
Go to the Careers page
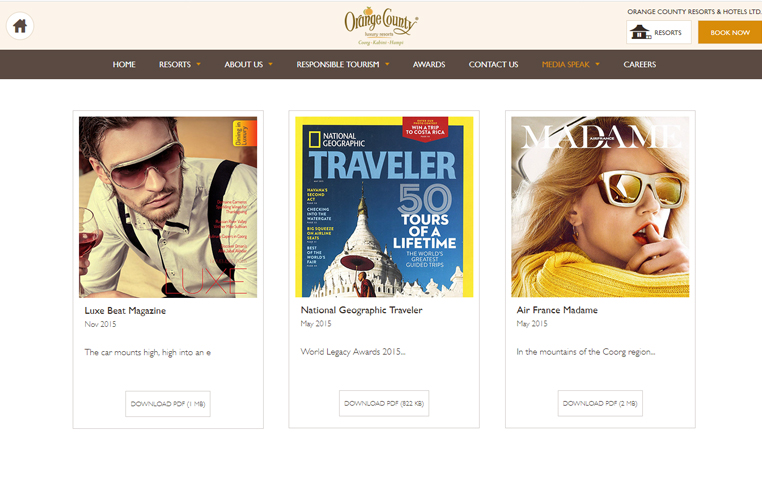tap(640, 64)
